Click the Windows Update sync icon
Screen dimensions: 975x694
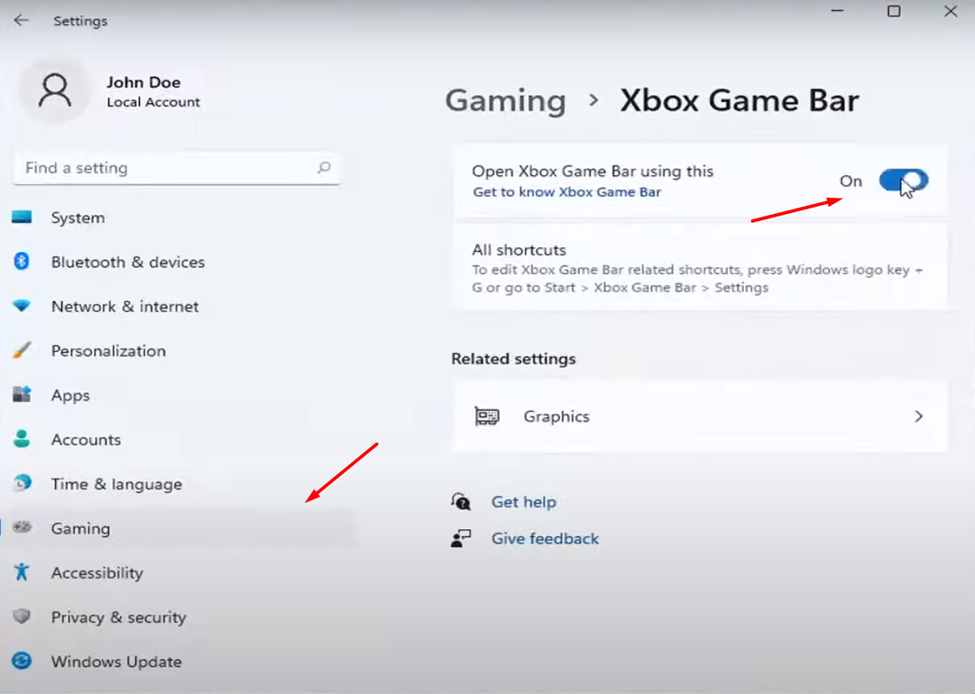22,660
